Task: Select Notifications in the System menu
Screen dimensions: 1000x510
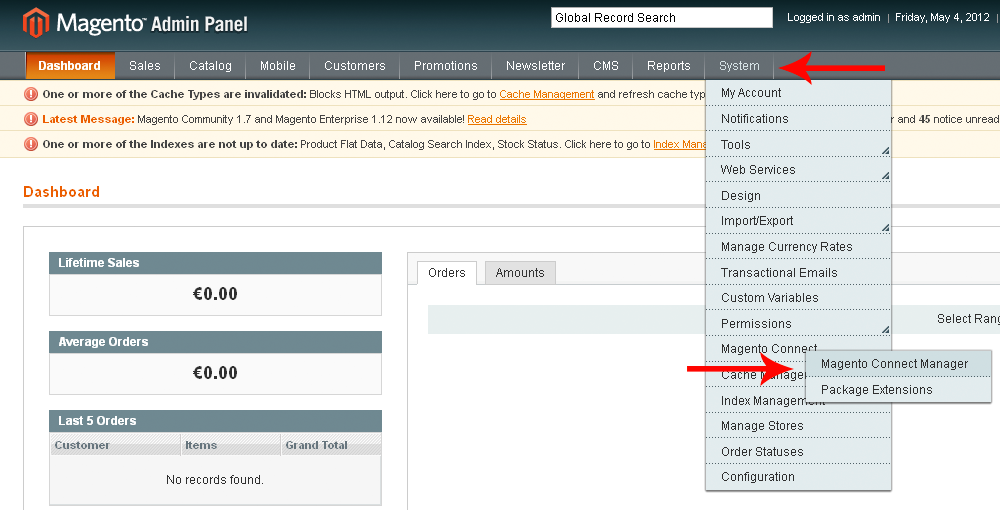Action: point(798,119)
